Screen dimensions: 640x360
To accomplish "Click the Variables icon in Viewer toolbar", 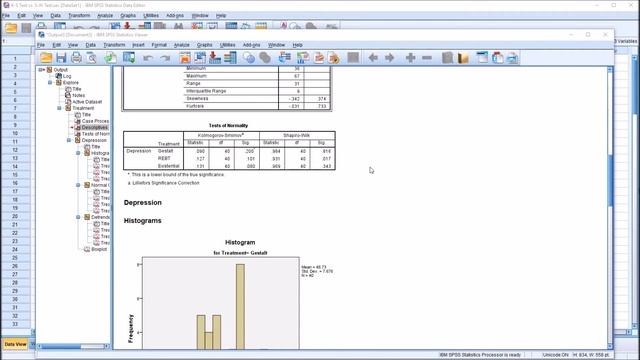I will tap(230, 58).
